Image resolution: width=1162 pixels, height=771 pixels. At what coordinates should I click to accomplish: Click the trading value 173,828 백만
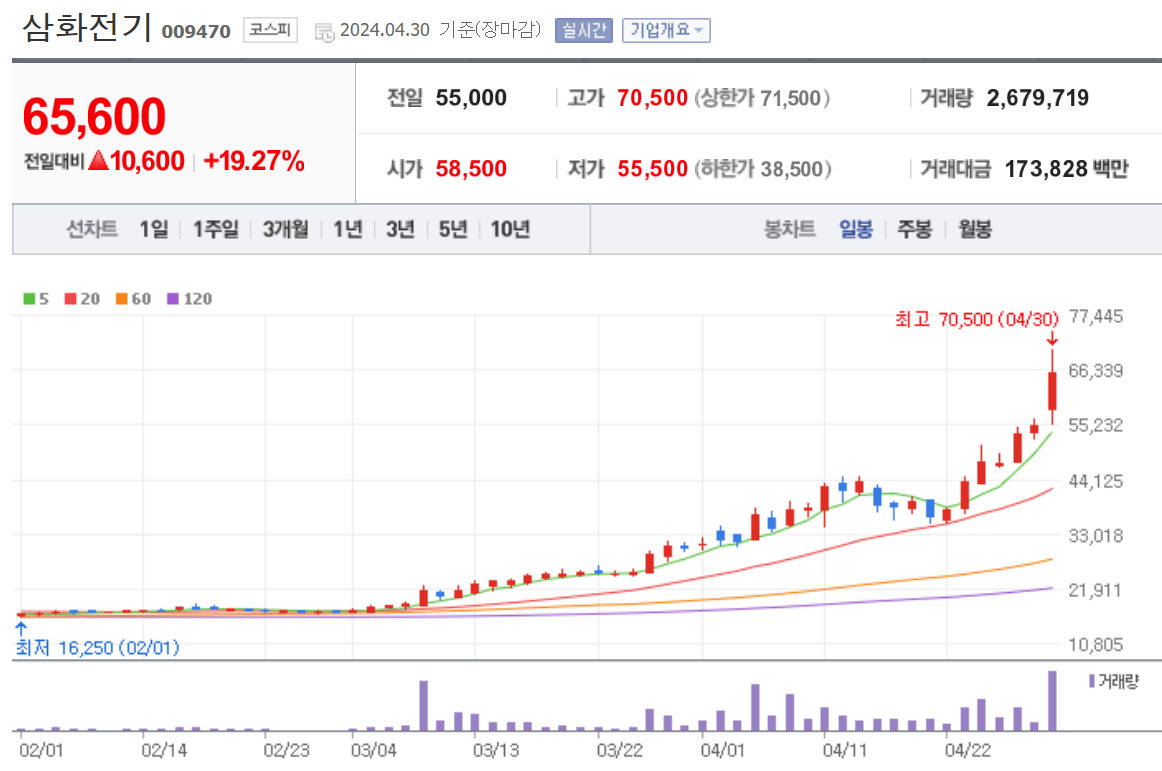tap(1066, 169)
